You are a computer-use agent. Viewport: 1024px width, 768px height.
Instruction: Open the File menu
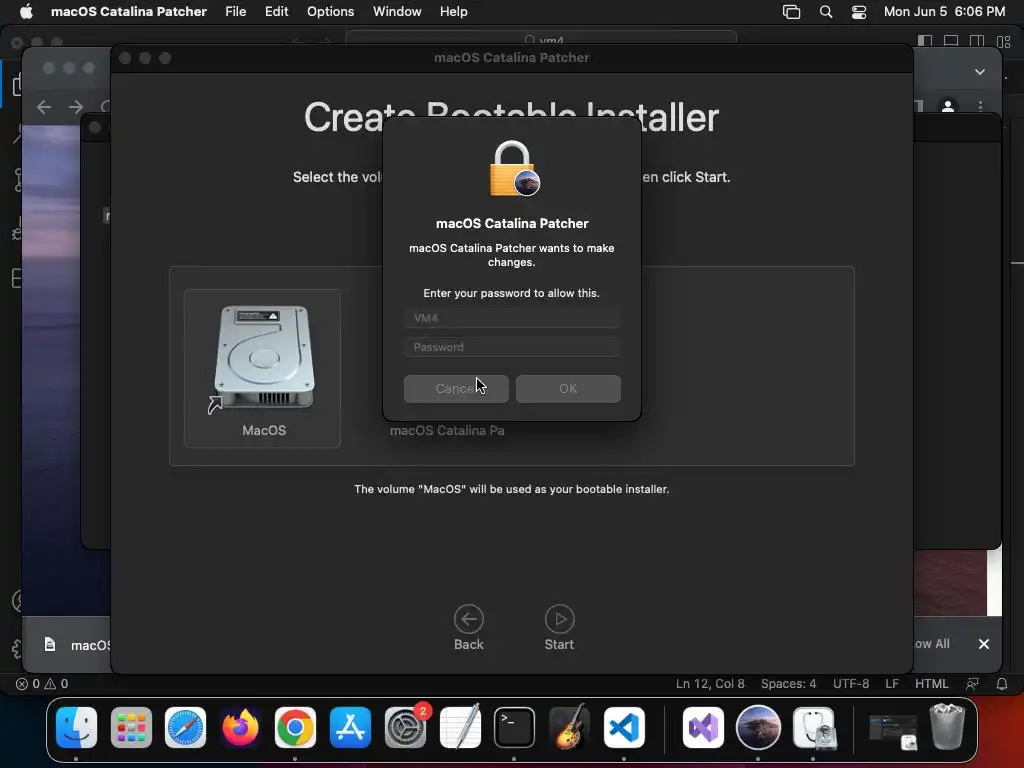pos(235,12)
